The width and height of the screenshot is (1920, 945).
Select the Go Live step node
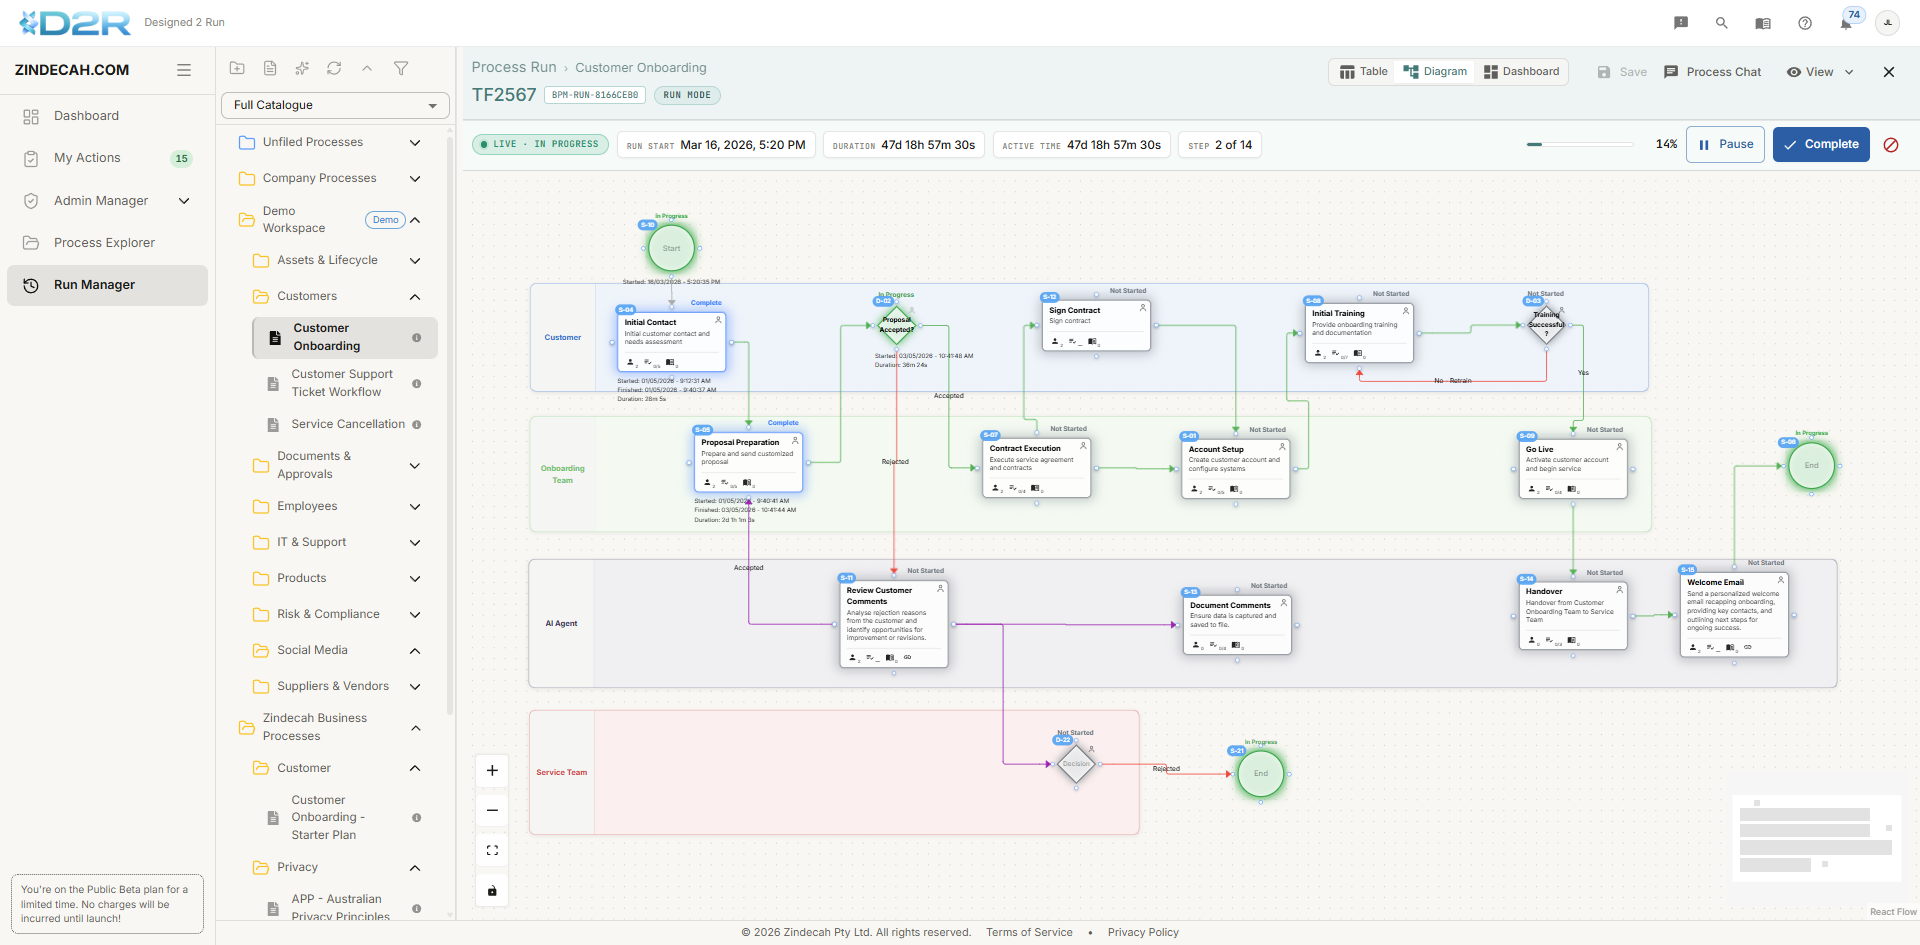point(1573,470)
